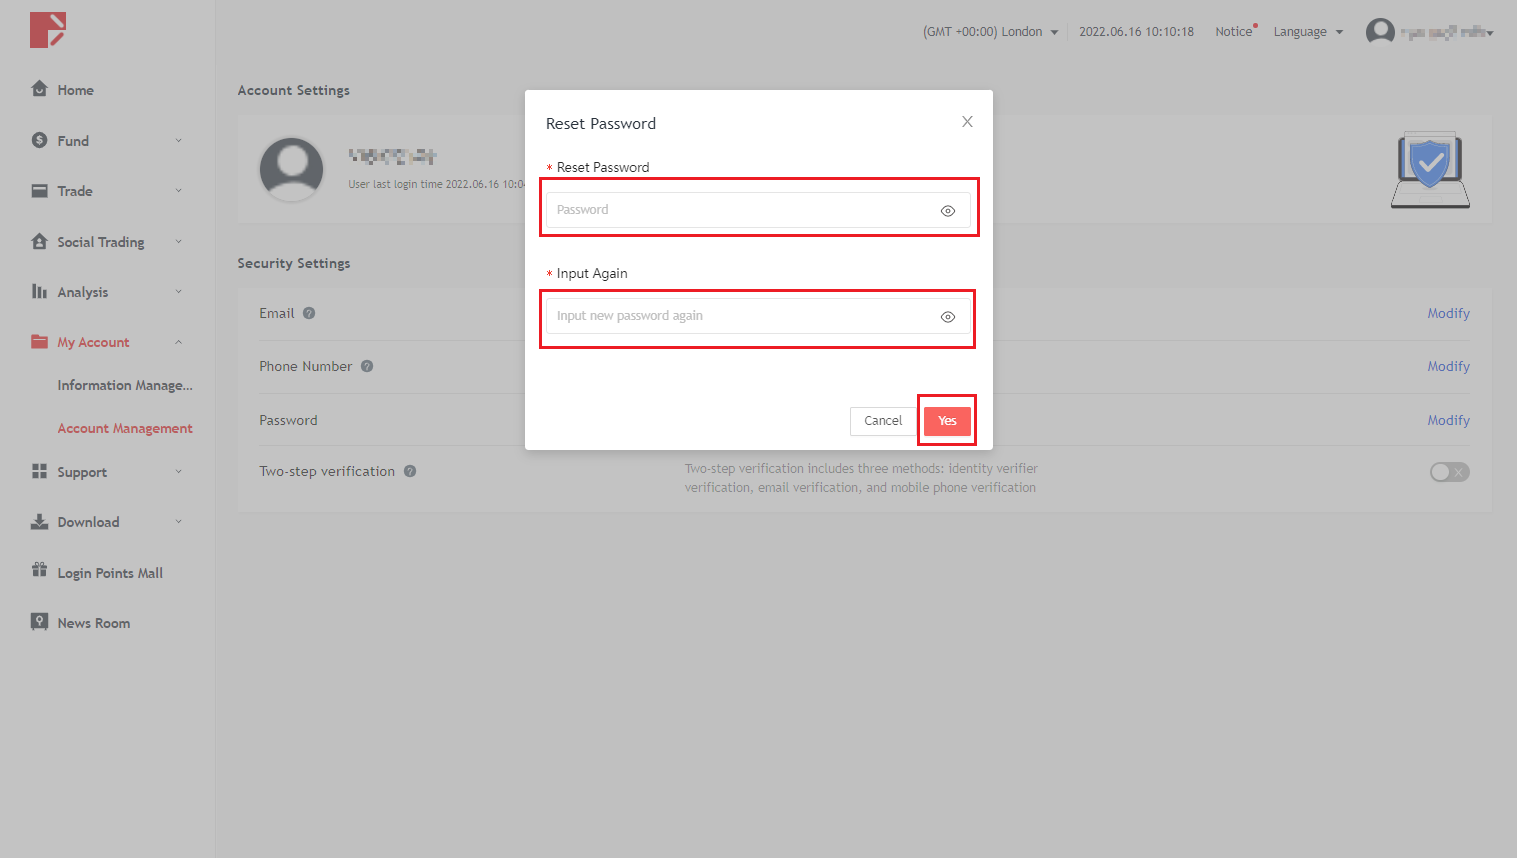Image resolution: width=1517 pixels, height=858 pixels.
Task: Click the Analysis bar chart icon
Action: coord(39,291)
